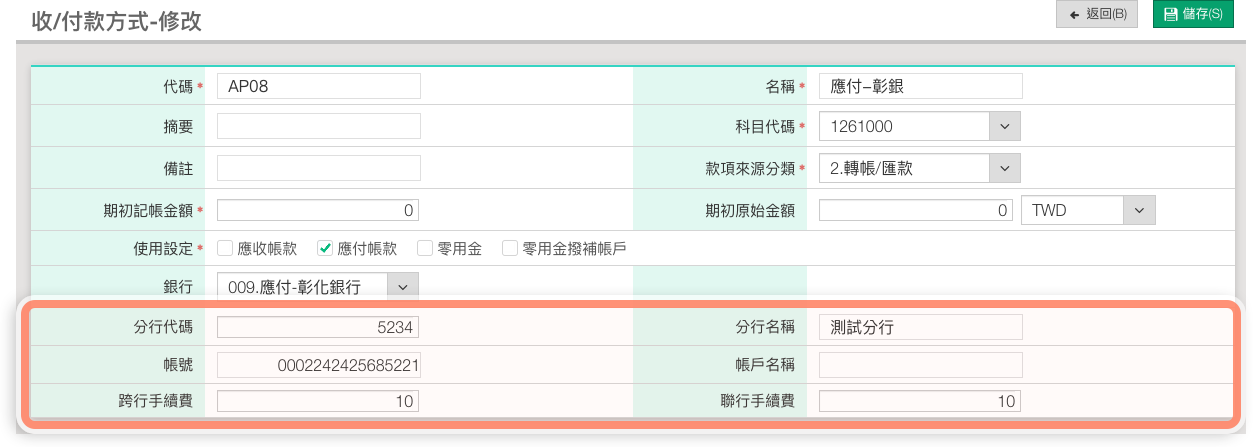Click the 儲存(S) save button
1257x447 pixels.
(1193, 14)
